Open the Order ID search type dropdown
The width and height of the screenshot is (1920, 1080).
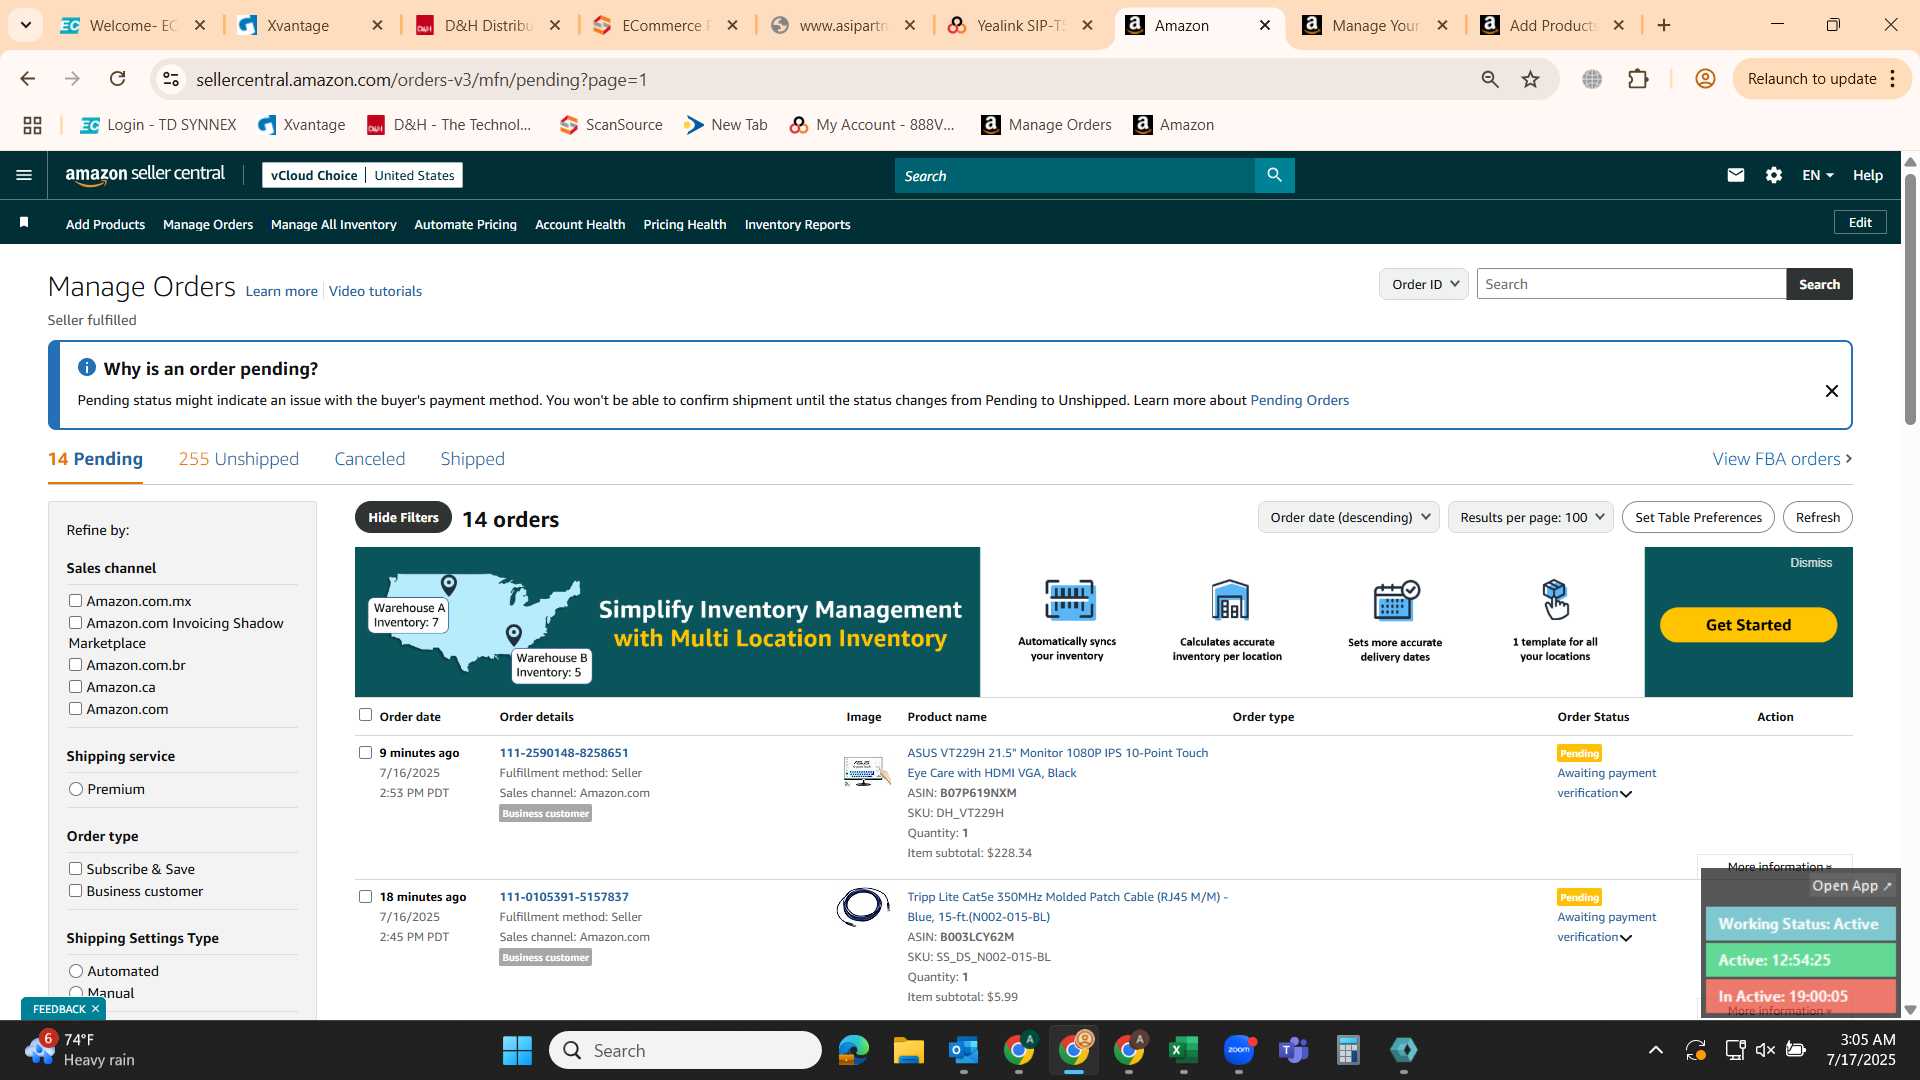pos(1423,284)
